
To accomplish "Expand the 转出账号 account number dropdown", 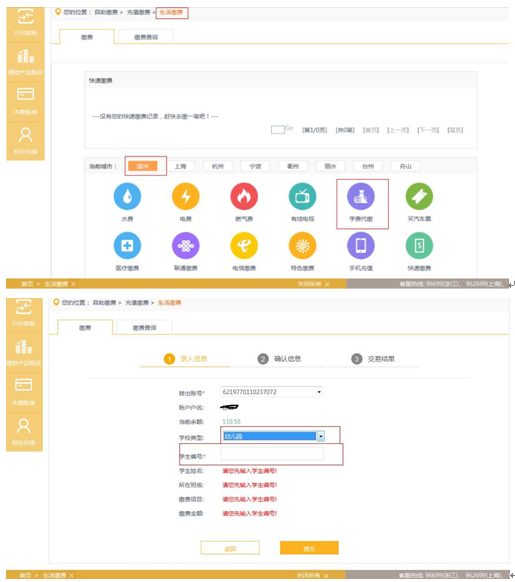I will click(x=319, y=392).
